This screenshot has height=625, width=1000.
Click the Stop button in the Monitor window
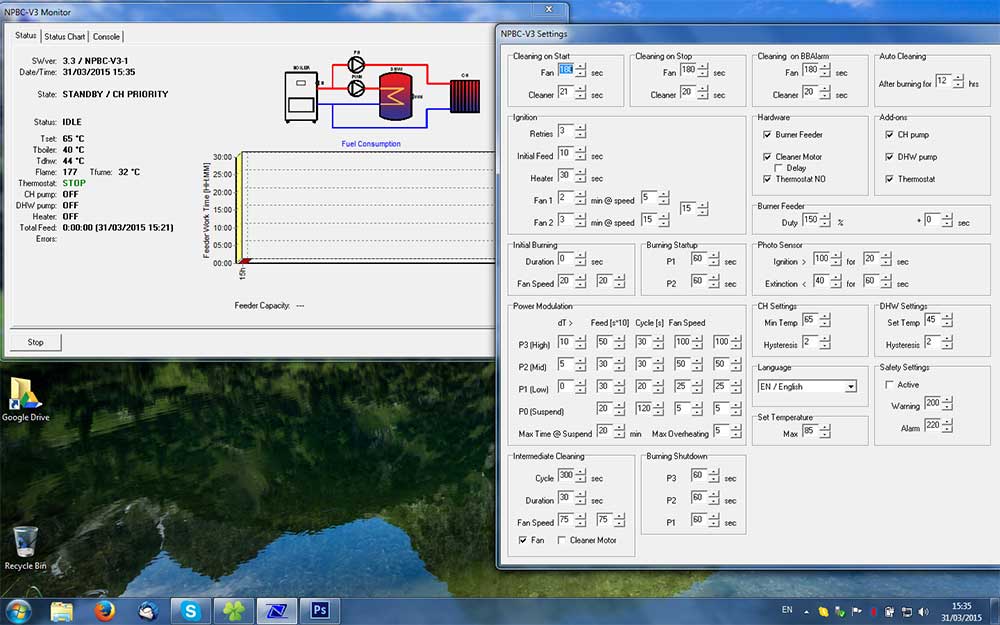[34, 341]
